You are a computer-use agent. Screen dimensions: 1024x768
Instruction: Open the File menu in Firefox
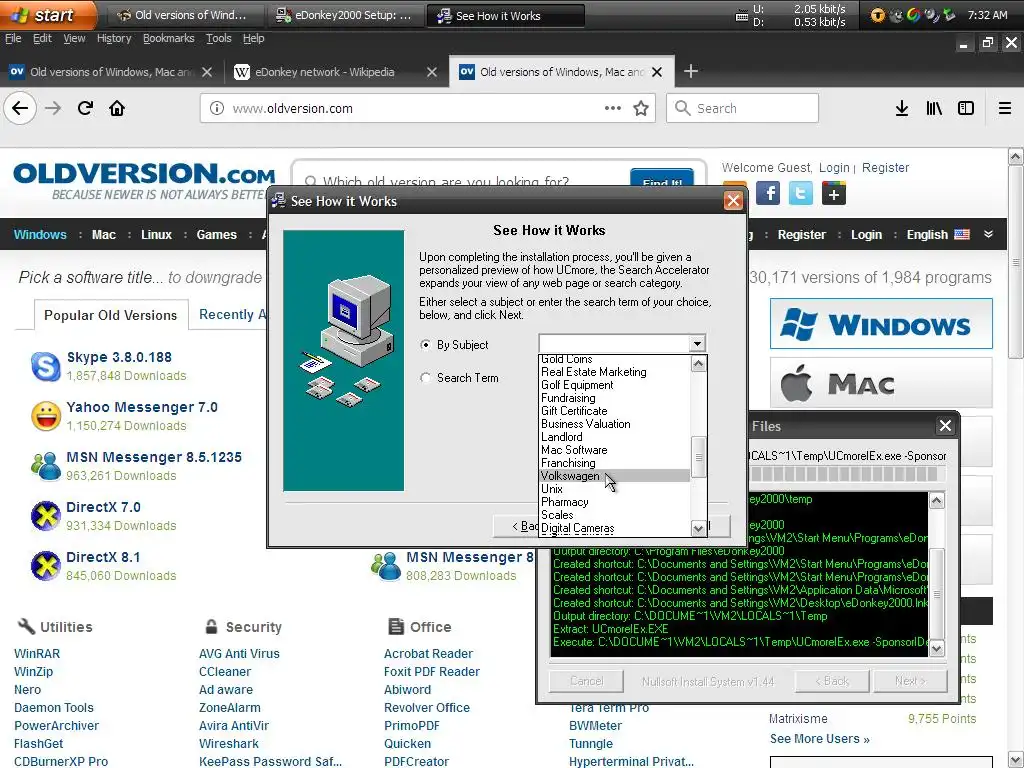13,39
